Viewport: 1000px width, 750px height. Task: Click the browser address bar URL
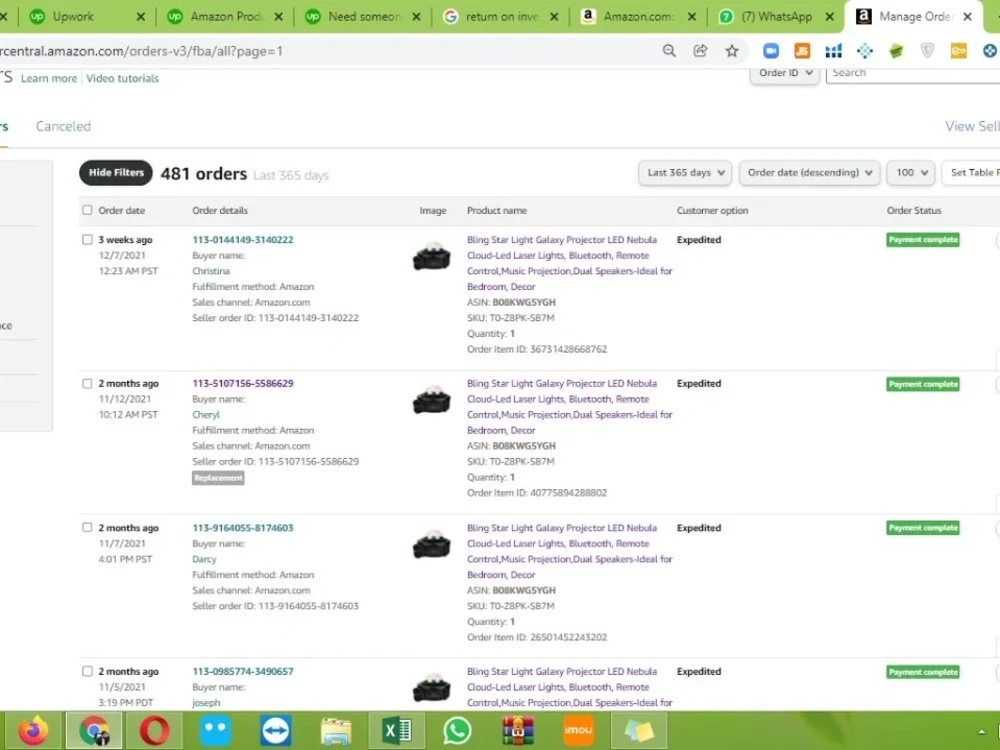click(141, 51)
